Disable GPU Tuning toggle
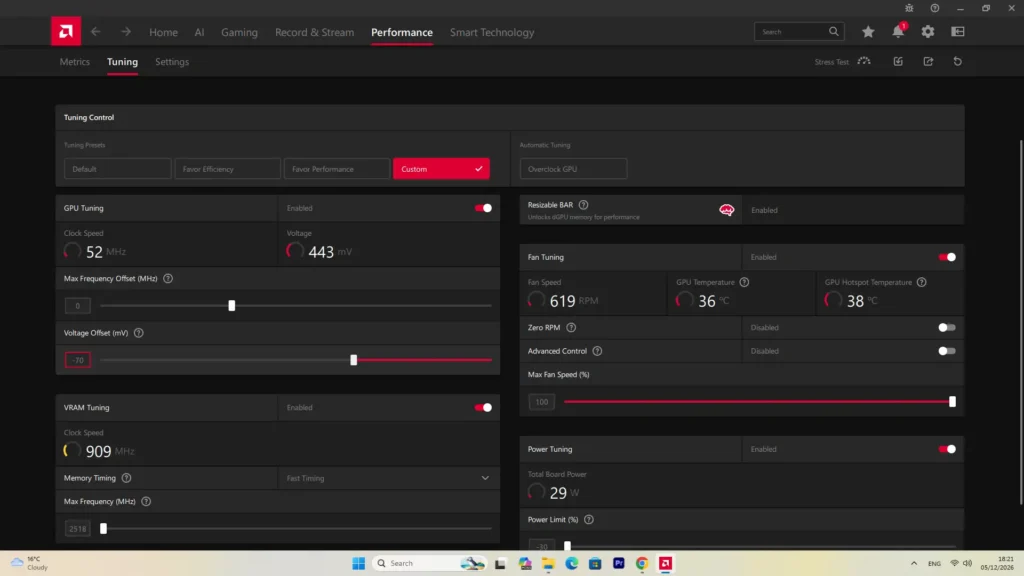Image resolution: width=1024 pixels, height=576 pixels. pyautogui.click(x=483, y=208)
